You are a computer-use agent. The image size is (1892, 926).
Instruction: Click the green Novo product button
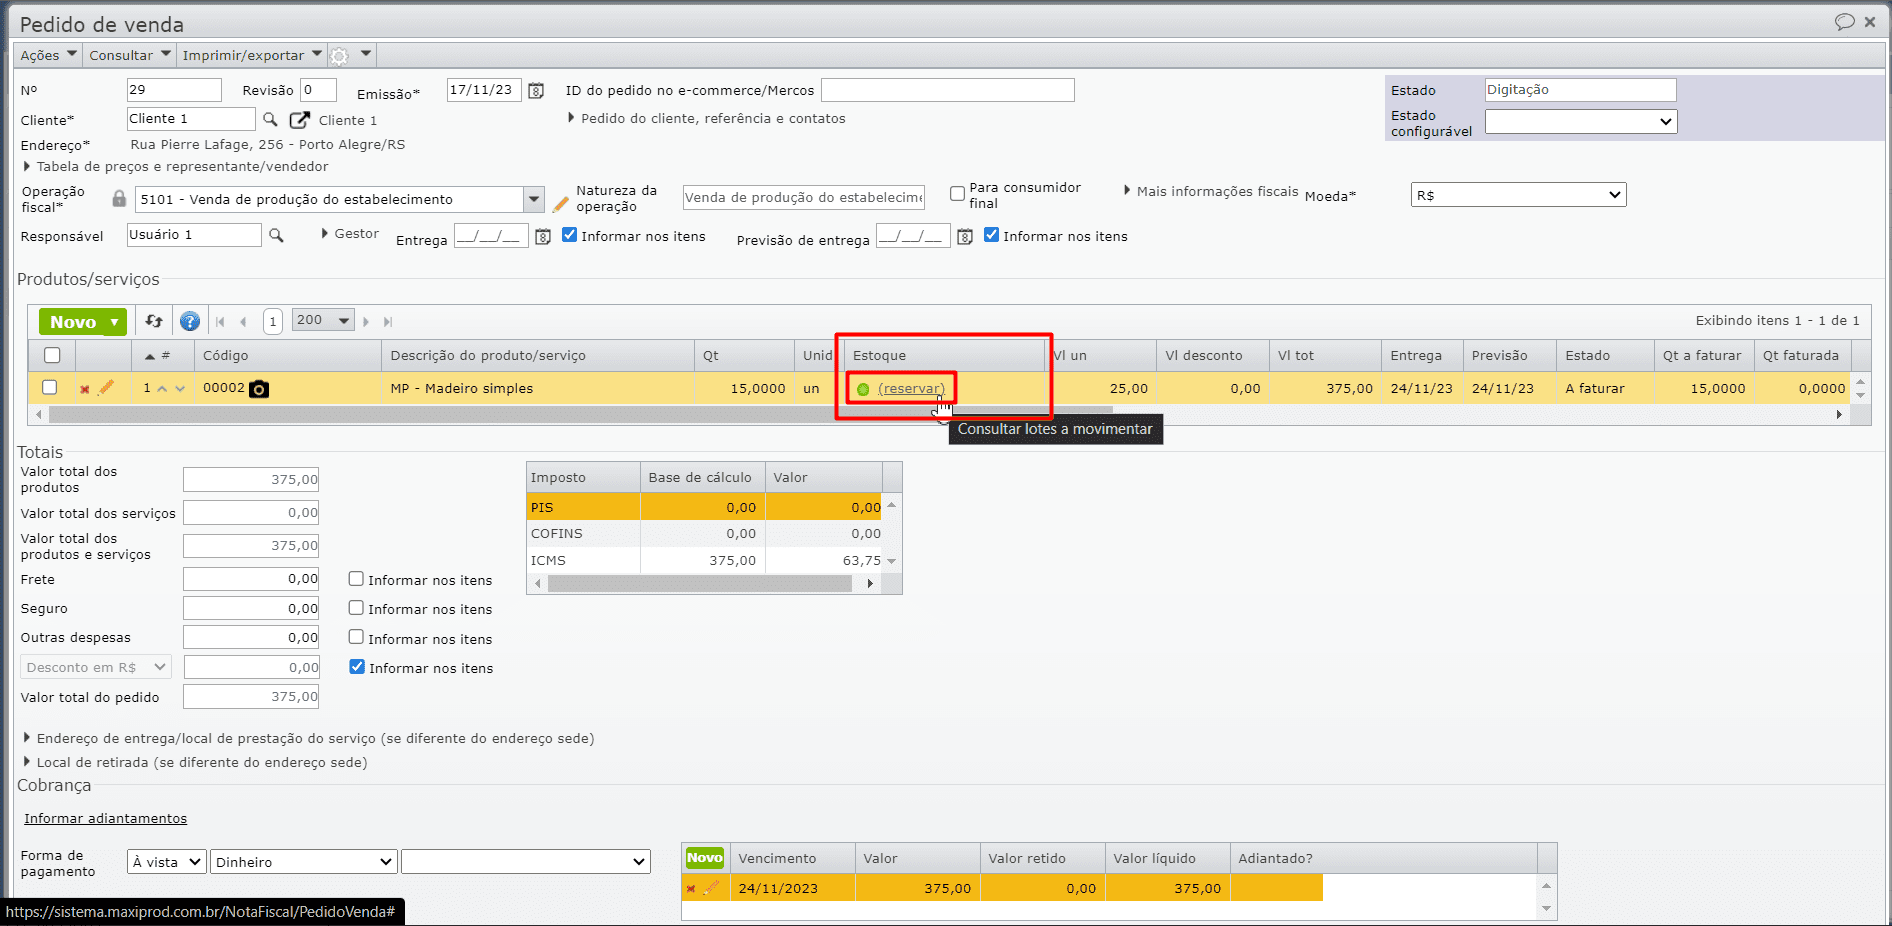click(x=83, y=322)
